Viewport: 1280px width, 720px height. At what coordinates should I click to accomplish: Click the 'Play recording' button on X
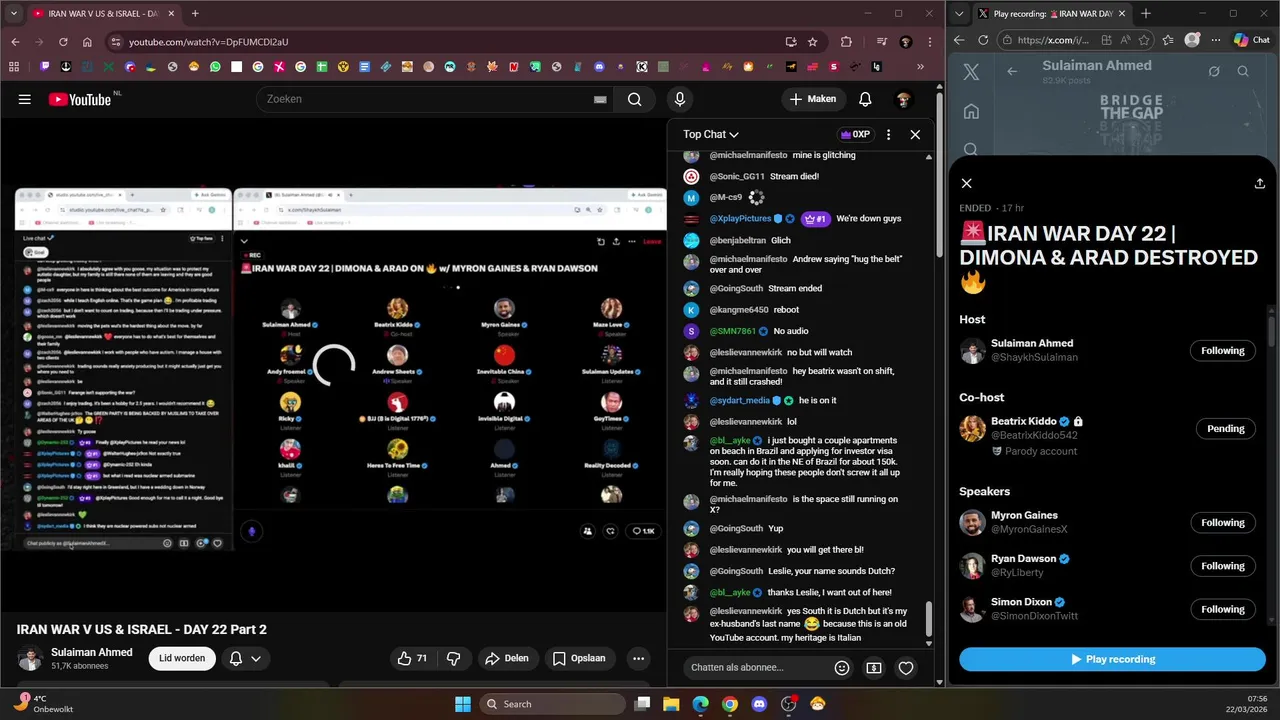tap(1112, 659)
